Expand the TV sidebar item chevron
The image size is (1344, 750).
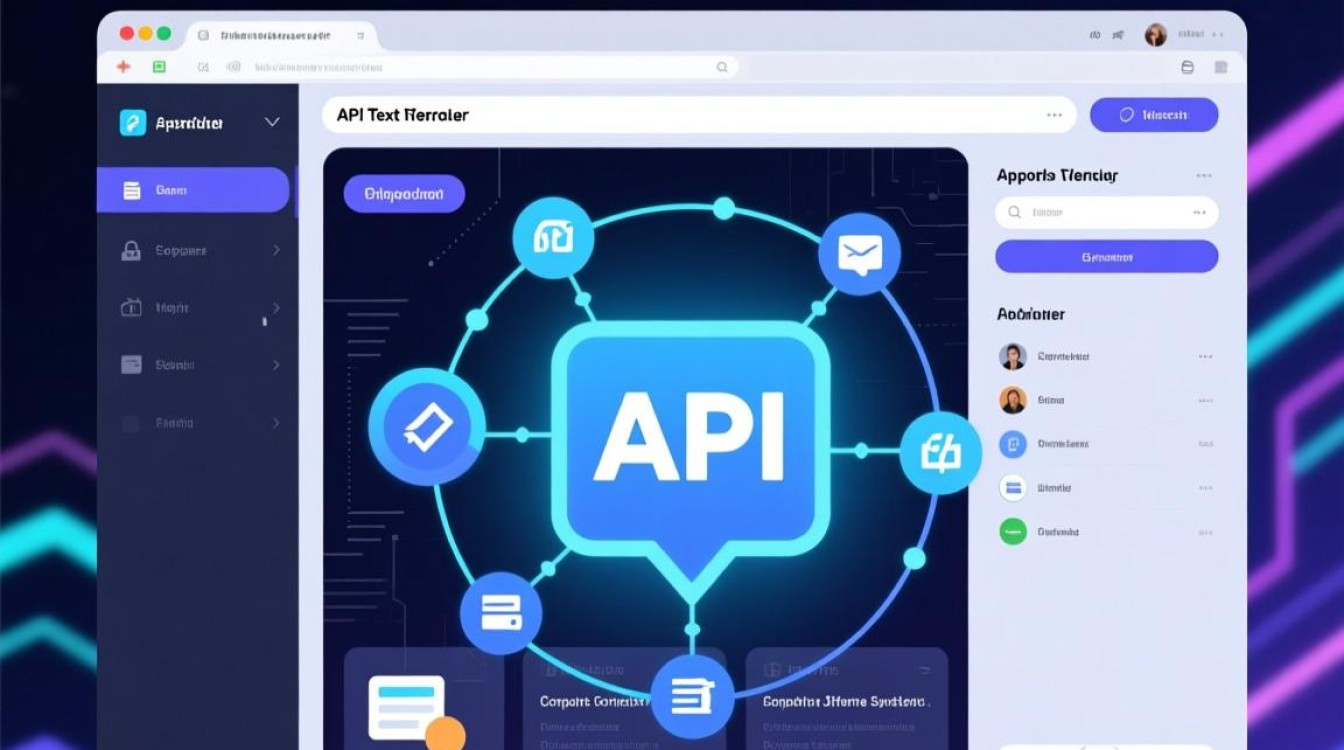pyautogui.click(x=276, y=308)
